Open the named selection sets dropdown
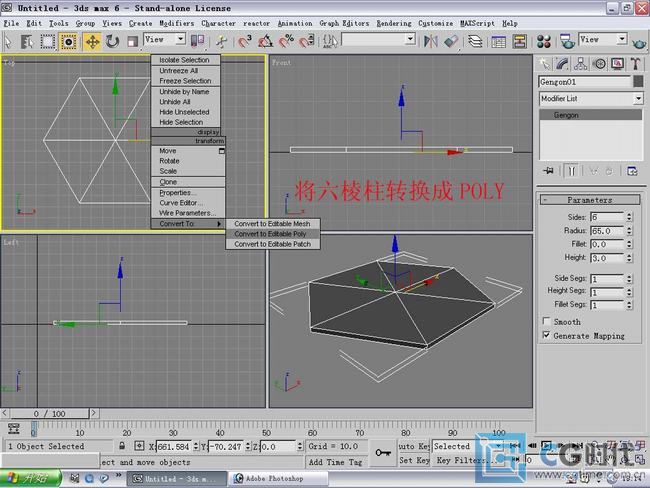The image size is (650, 488). click(x=378, y=39)
